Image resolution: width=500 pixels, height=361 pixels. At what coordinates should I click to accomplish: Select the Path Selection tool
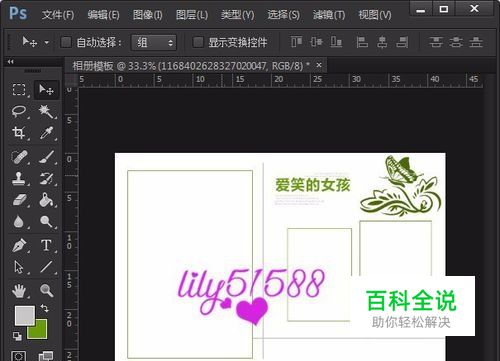[19, 267]
